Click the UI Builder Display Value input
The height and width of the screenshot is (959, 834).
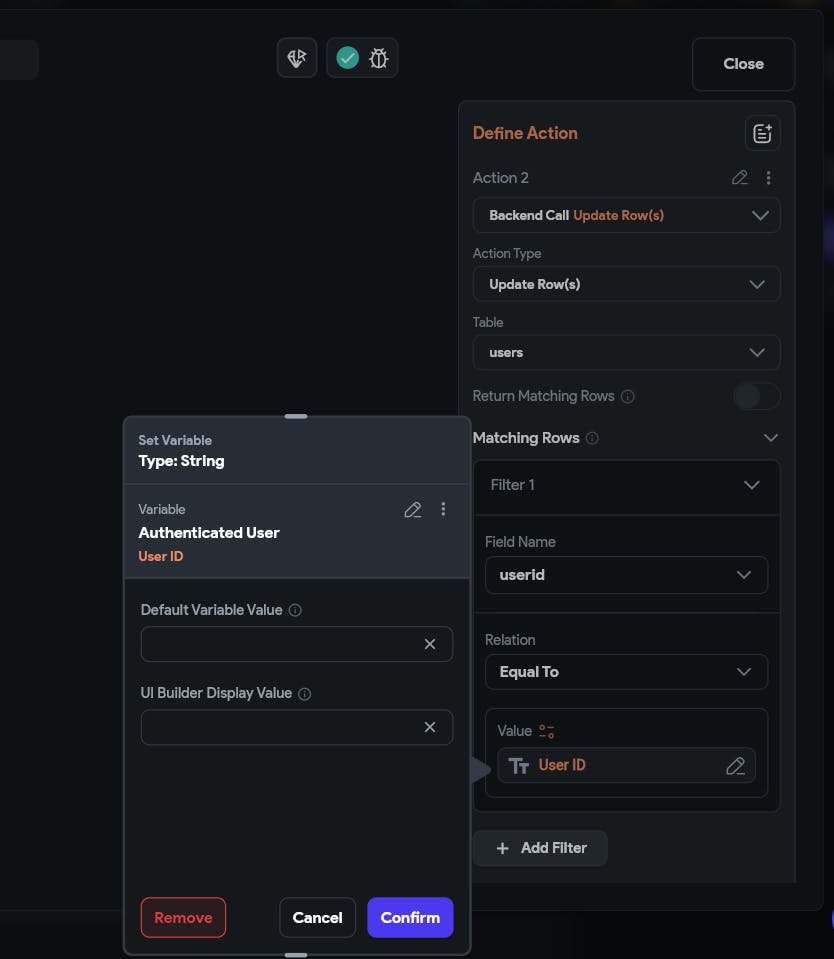[x=282, y=728]
